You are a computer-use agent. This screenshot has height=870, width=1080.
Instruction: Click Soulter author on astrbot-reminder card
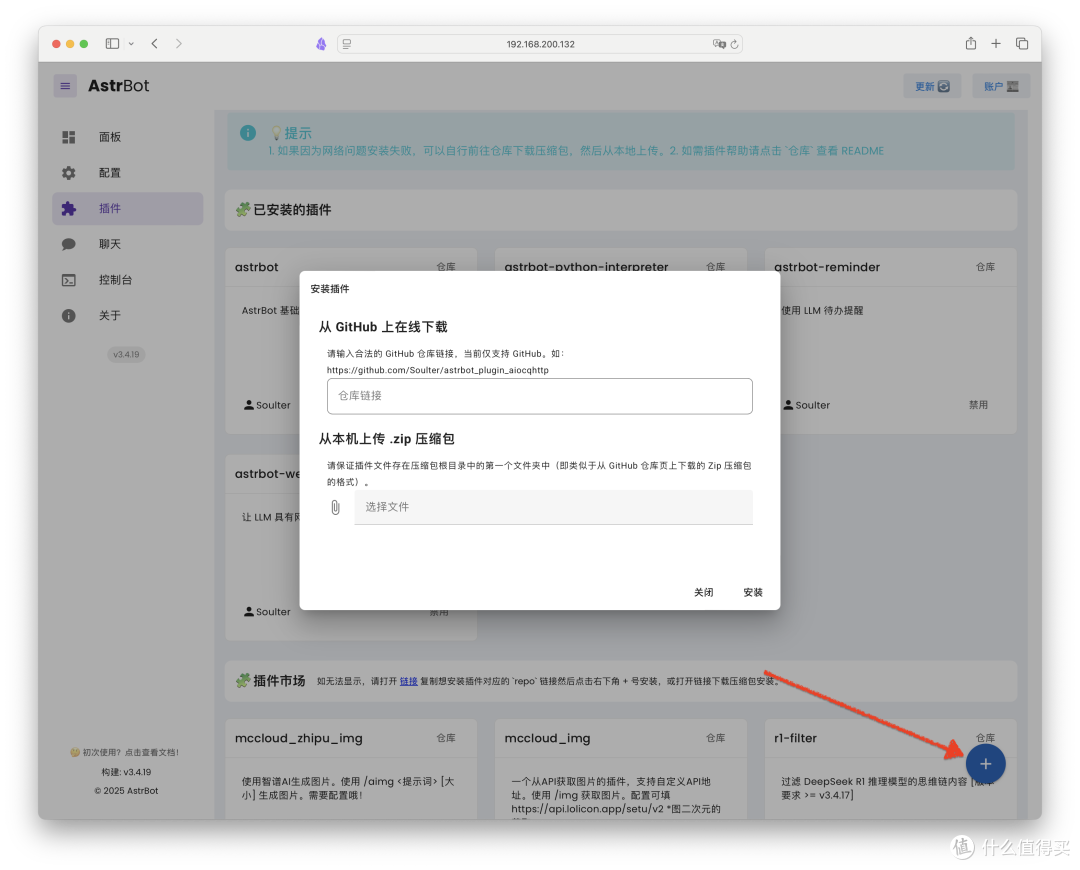point(807,405)
